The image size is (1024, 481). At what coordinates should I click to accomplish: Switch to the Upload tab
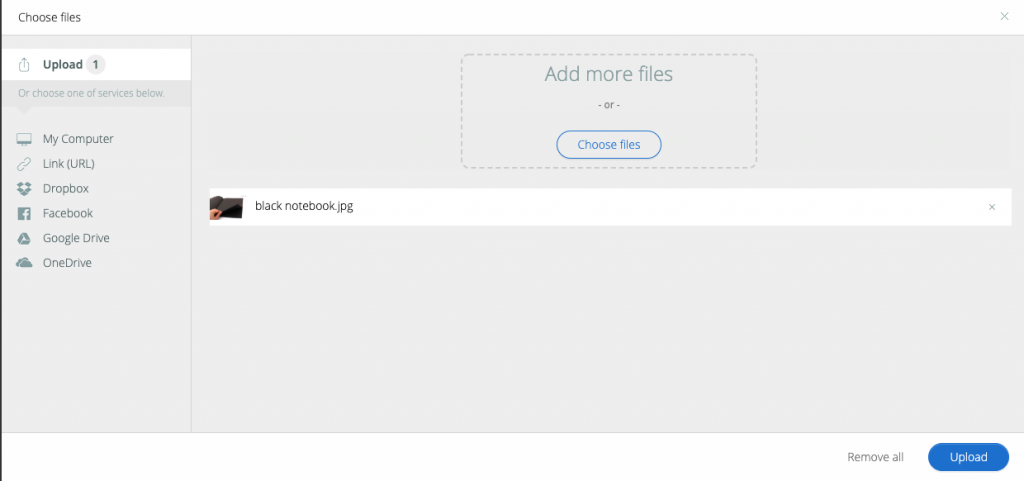[x=62, y=65]
